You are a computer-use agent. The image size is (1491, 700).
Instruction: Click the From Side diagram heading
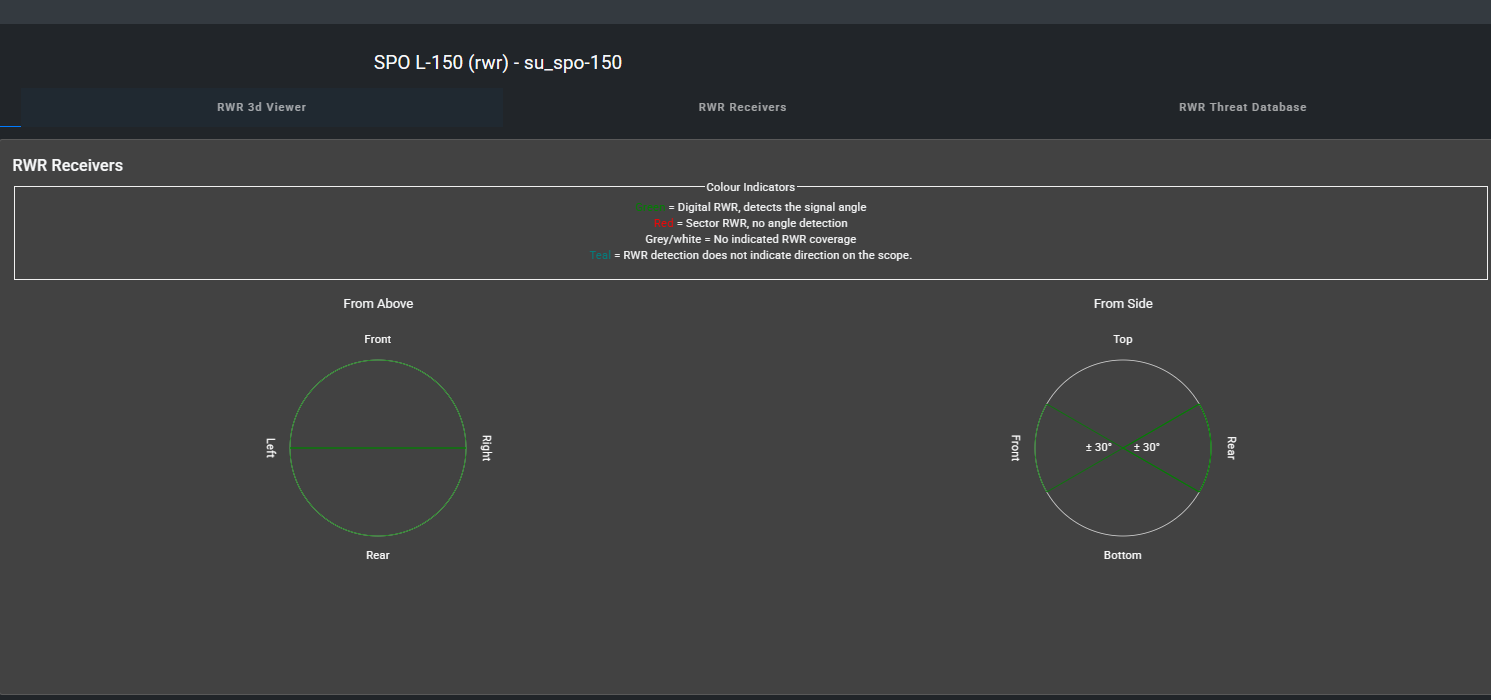pos(1123,303)
